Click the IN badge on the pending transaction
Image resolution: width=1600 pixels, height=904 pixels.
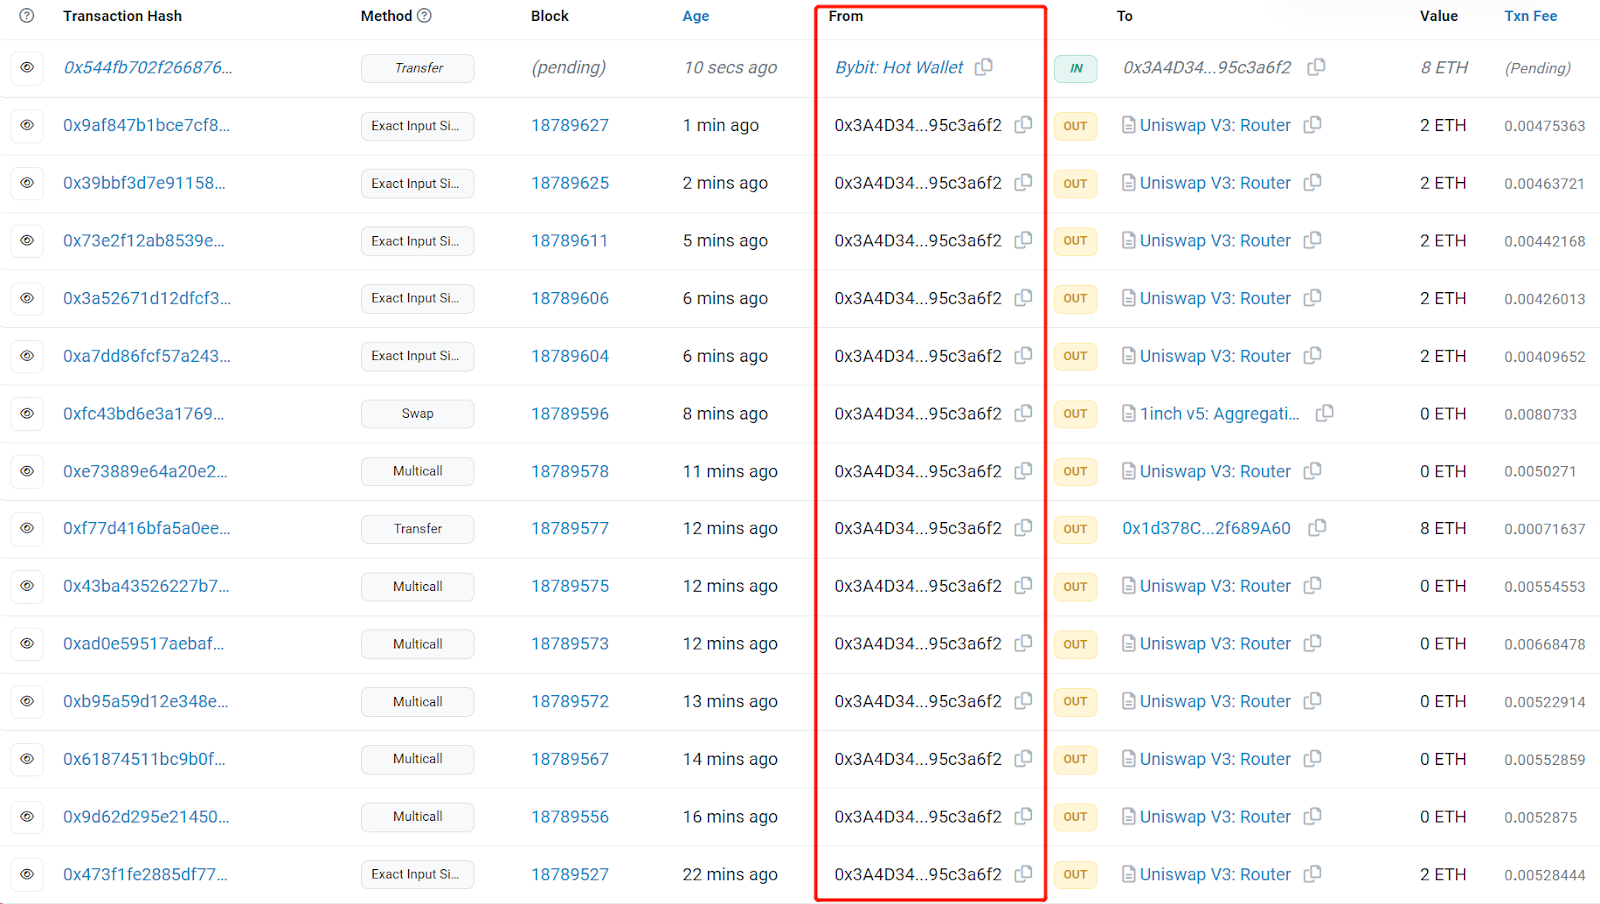click(1075, 68)
